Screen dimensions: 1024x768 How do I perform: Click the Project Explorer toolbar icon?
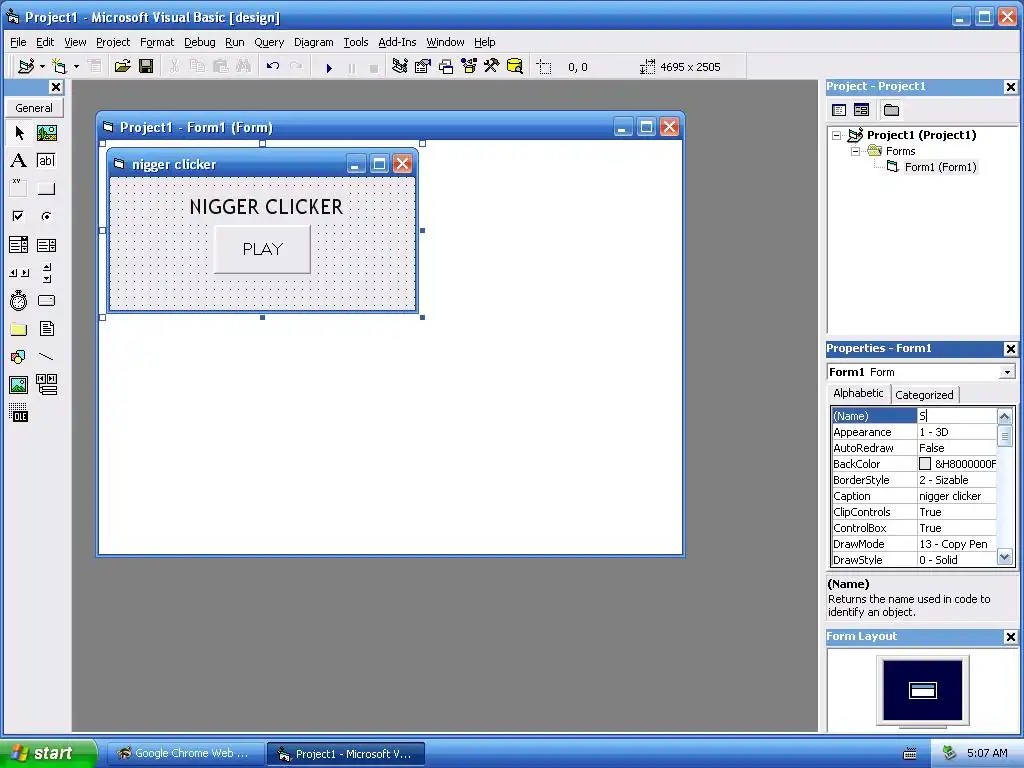pos(400,66)
